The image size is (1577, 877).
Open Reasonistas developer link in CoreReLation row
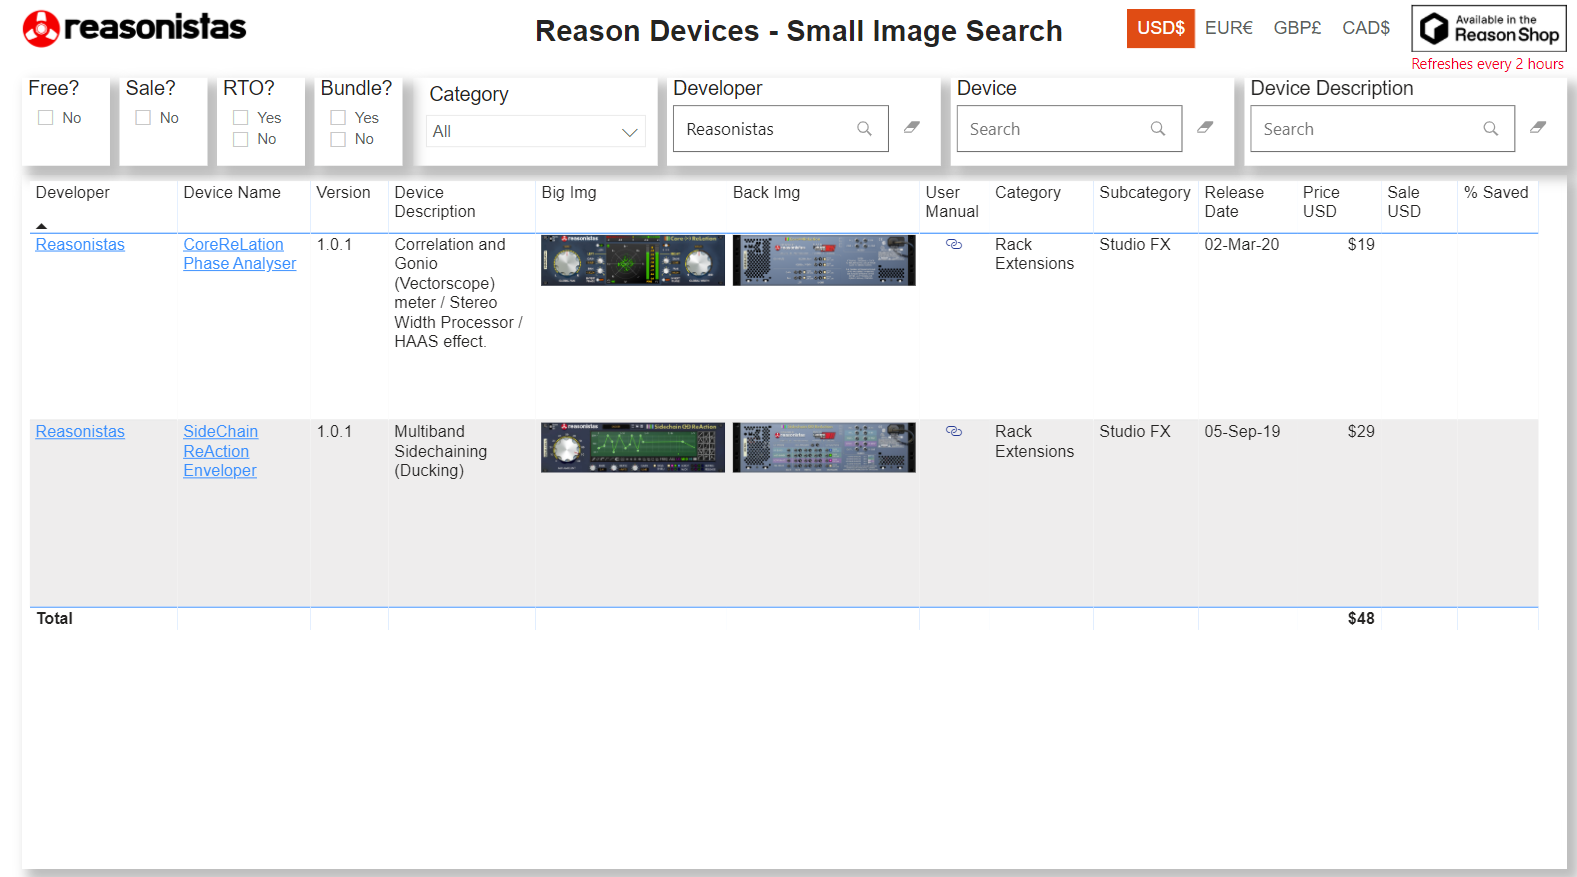[x=80, y=244]
